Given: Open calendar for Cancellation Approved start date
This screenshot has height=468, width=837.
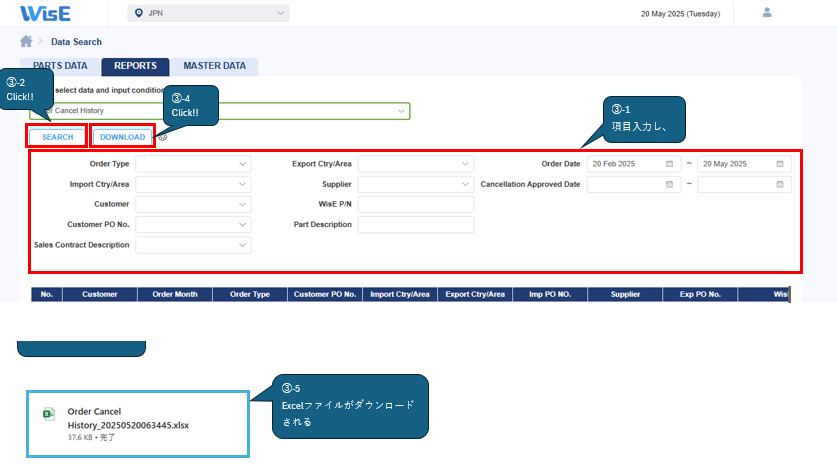Looking at the screenshot, I should pyautogui.click(x=669, y=184).
